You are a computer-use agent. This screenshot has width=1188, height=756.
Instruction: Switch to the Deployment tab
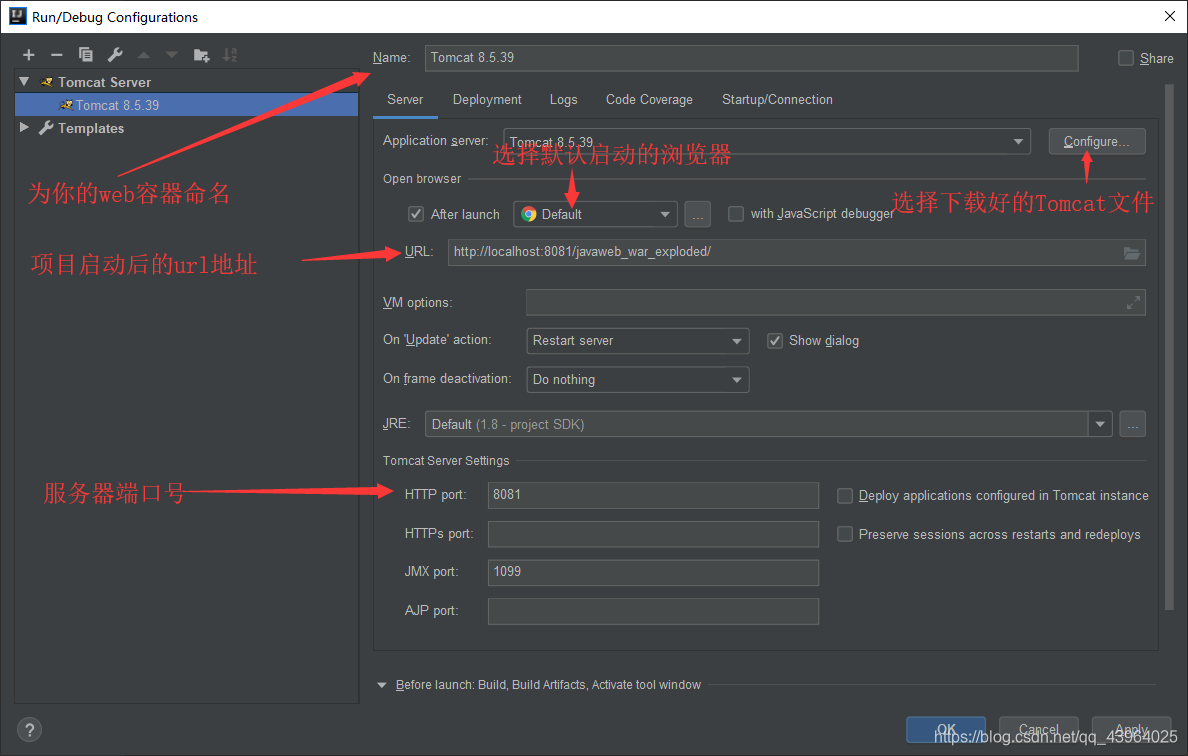pyautogui.click(x=487, y=99)
